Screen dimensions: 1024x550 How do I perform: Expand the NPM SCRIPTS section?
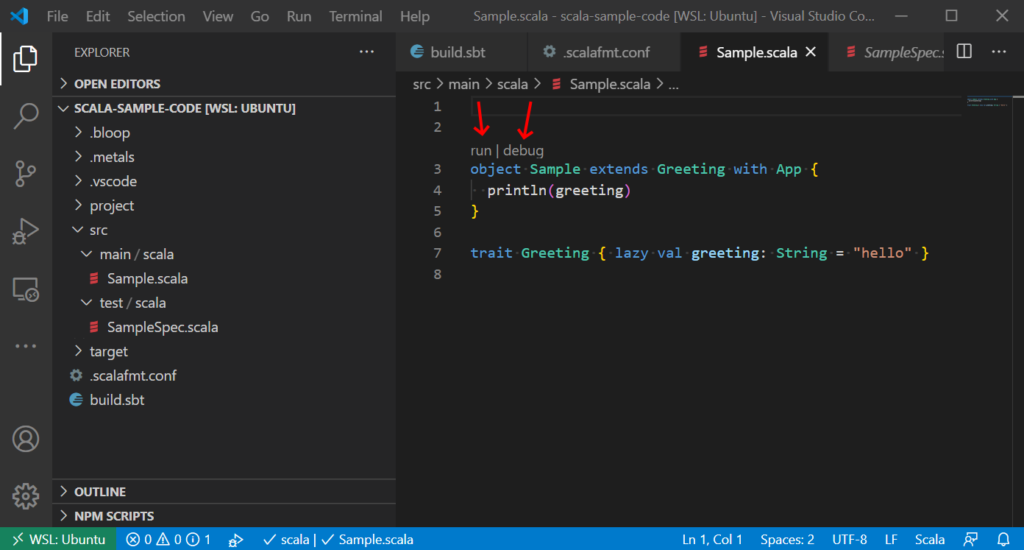(x=113, y=516)
